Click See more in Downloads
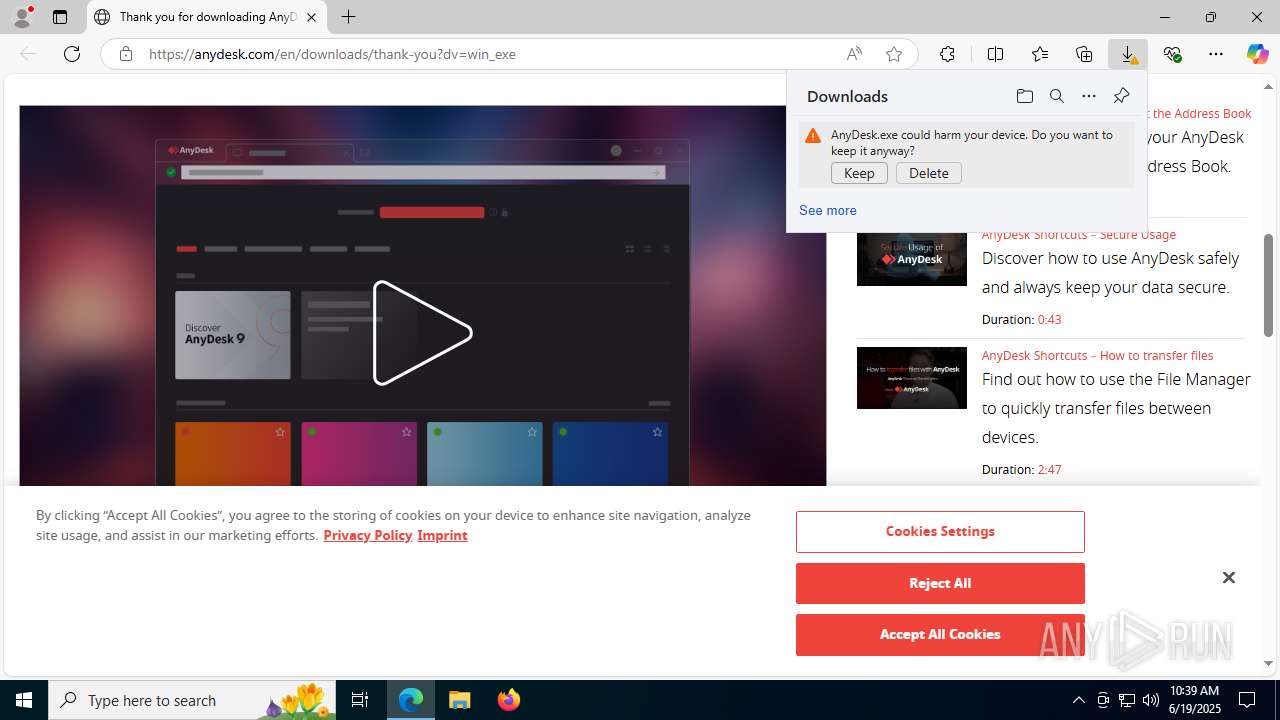 point(827,210)
